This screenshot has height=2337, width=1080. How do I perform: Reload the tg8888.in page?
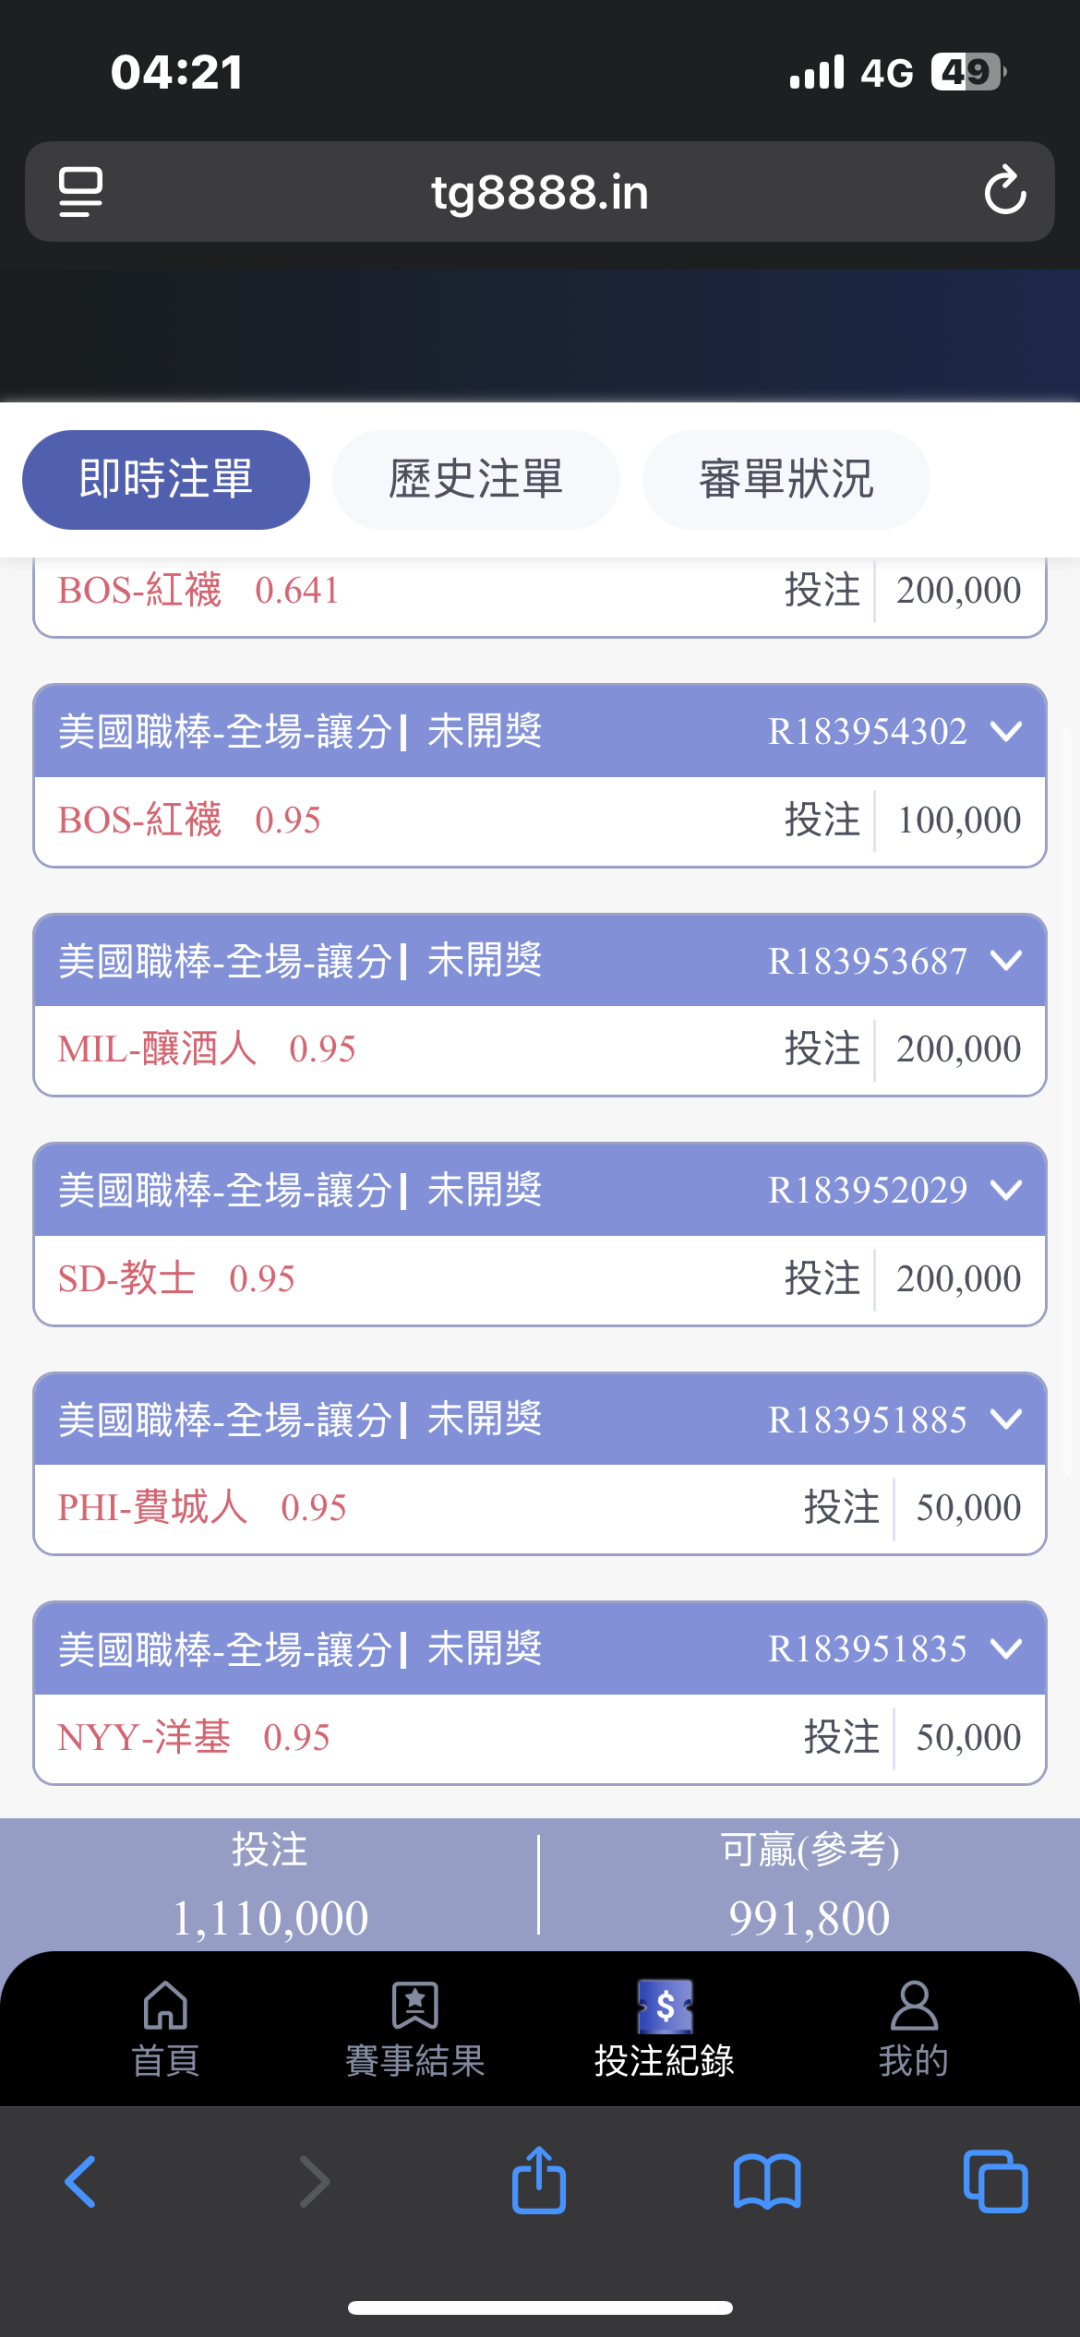tap(1004, 191)
